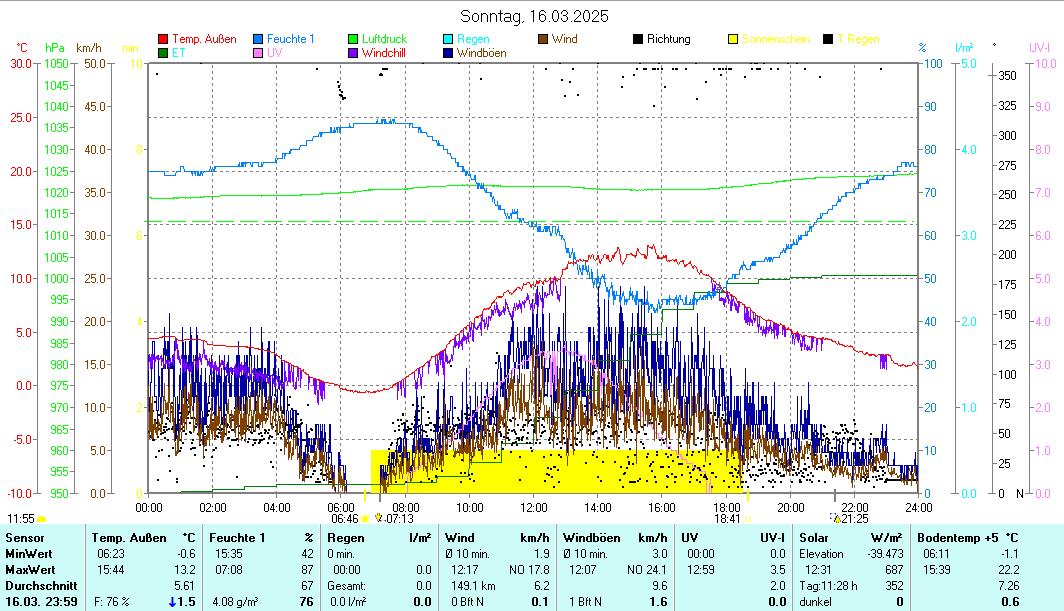Click the 22.2 max Bodentemp value

click(1009, 570)
